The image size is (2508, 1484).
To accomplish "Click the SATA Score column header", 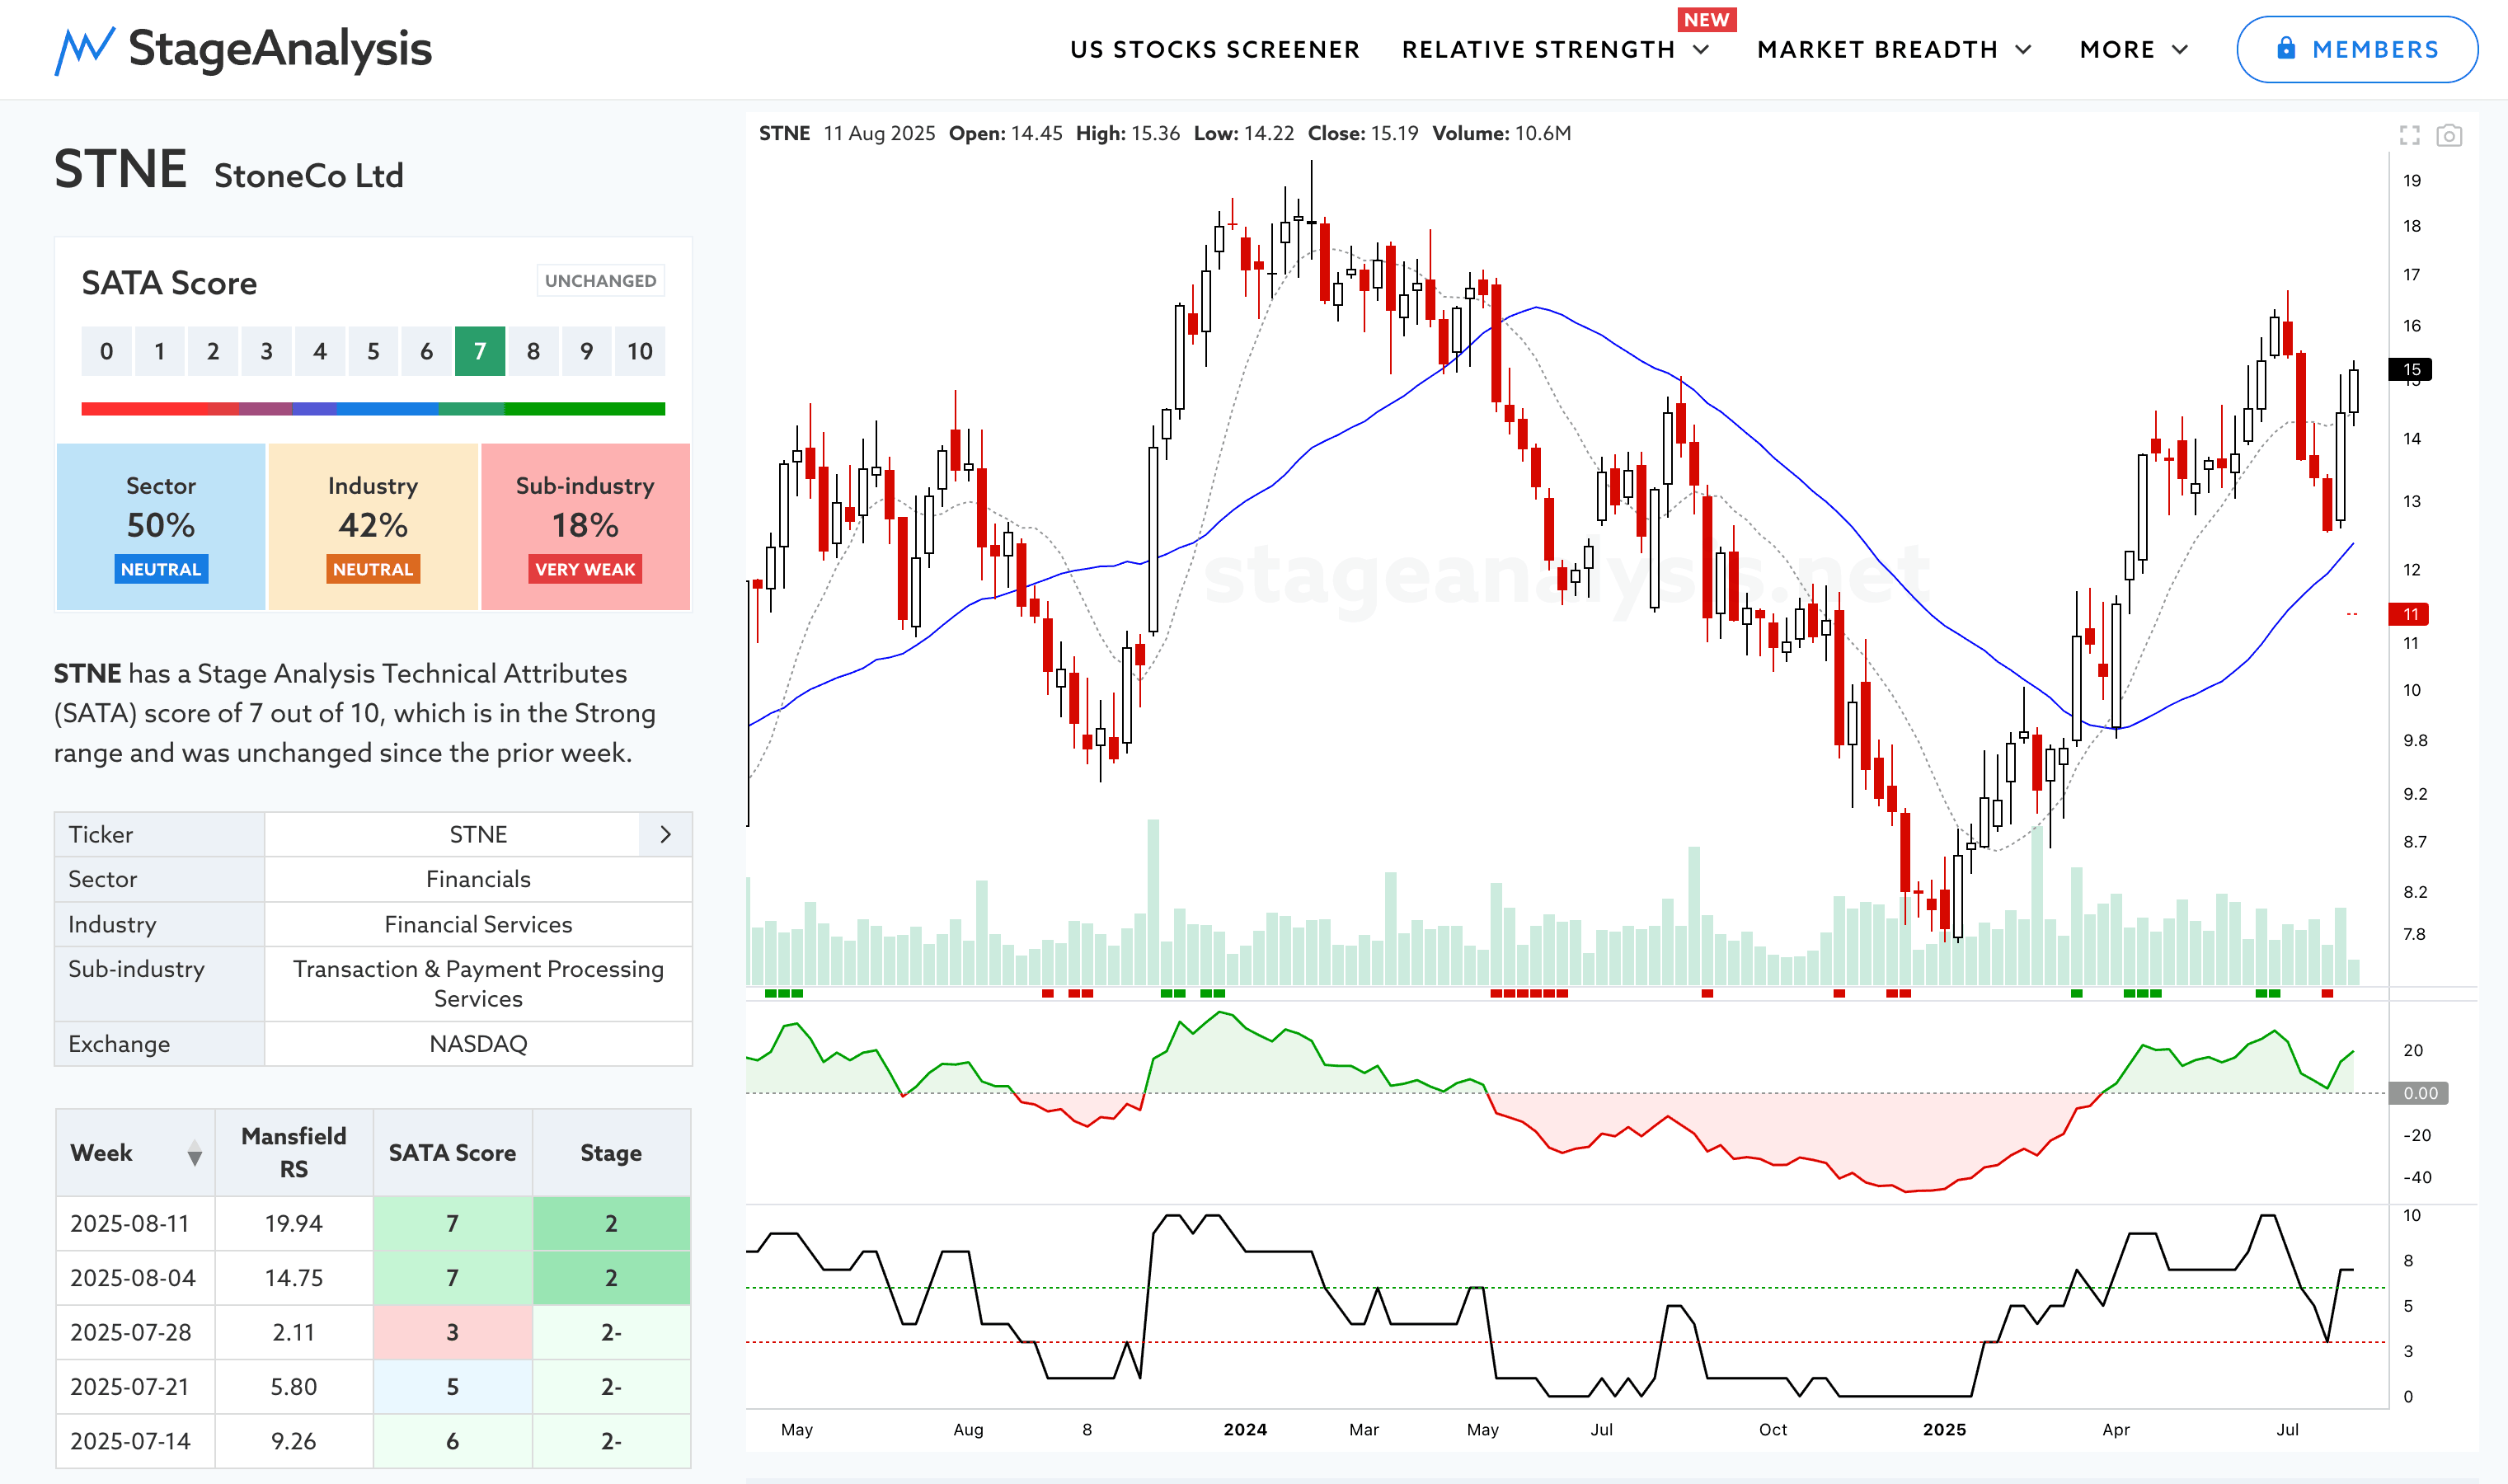I will [452, 1153].
